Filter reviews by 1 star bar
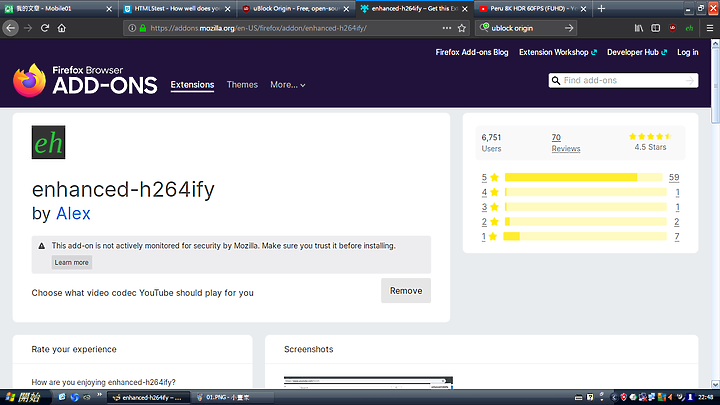This screenshot has width=720, height=405. click(x=585, y=236)
